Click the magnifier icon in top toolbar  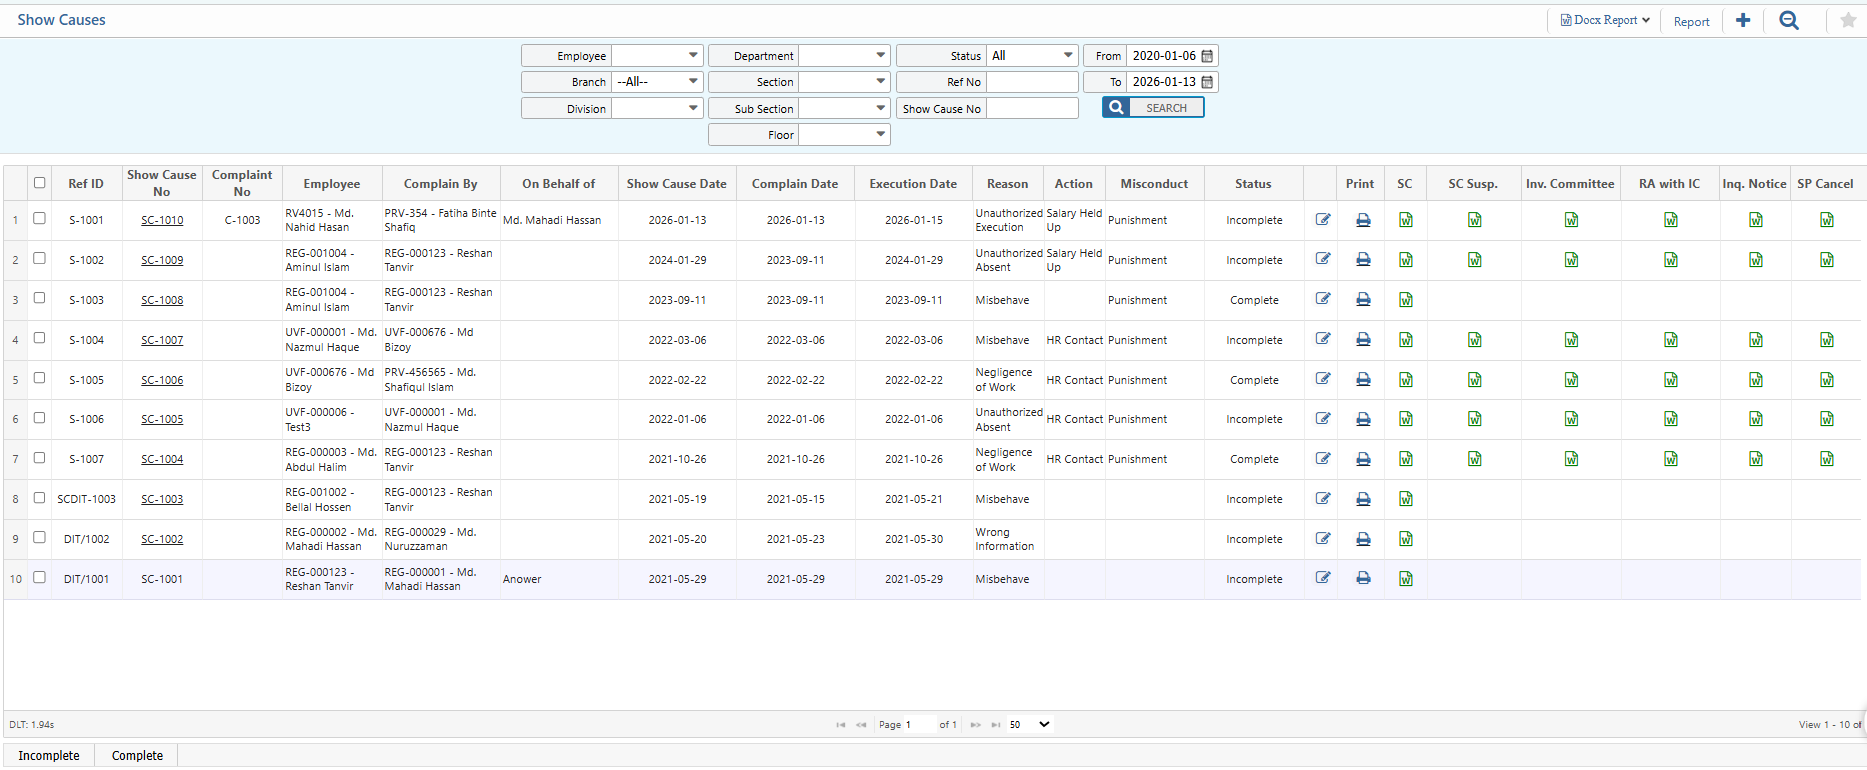tap(1789, 21)
